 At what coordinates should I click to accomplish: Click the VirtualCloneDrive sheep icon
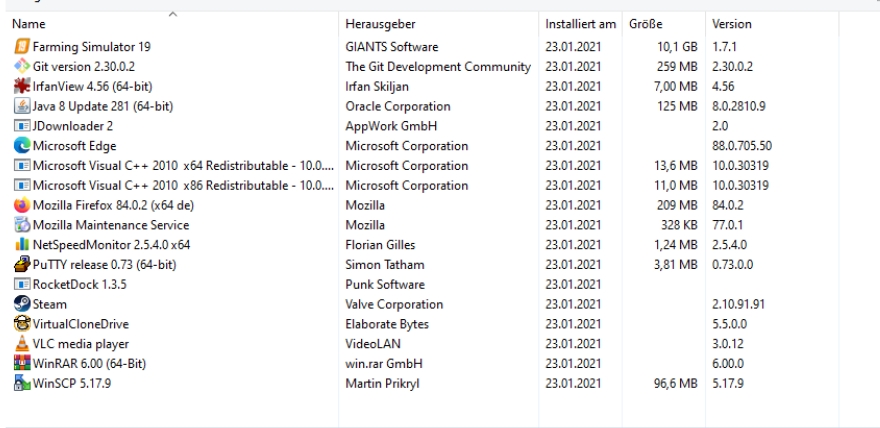coord(21,324)
